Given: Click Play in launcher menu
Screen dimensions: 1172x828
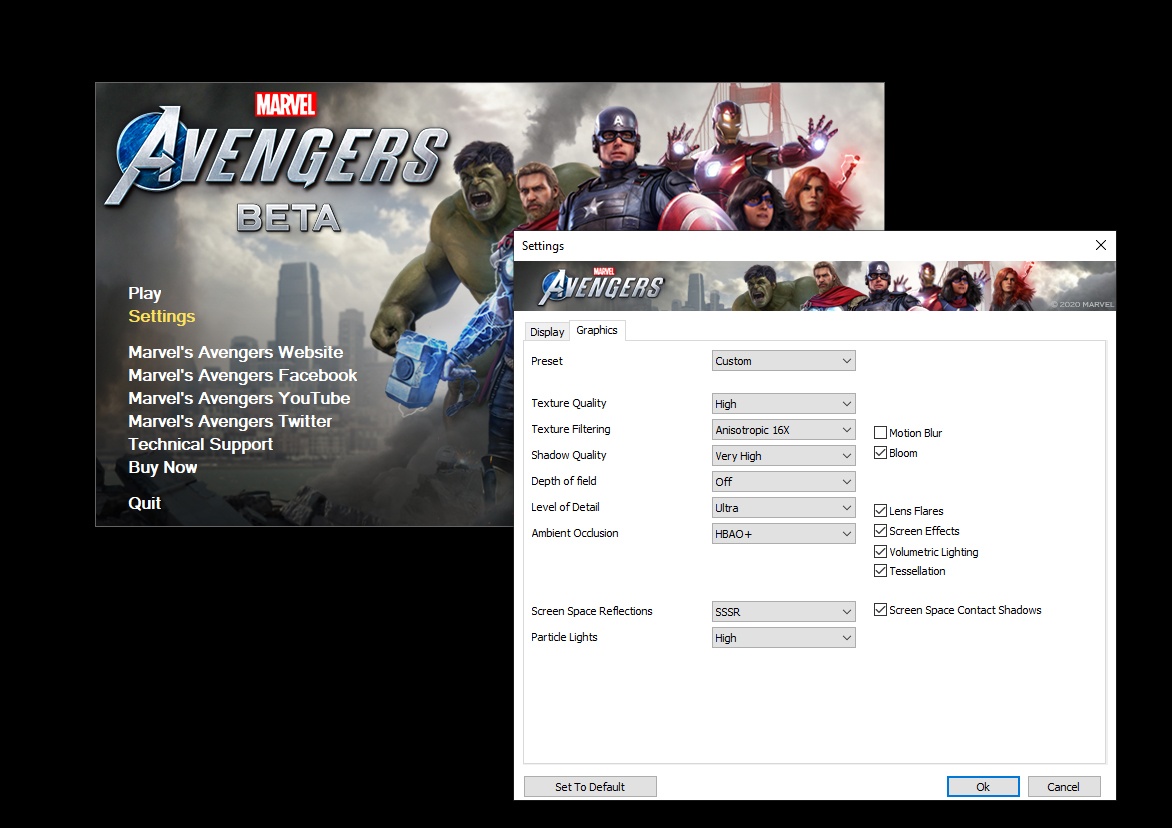Looking at the screenshot, I should pos(145,293).
